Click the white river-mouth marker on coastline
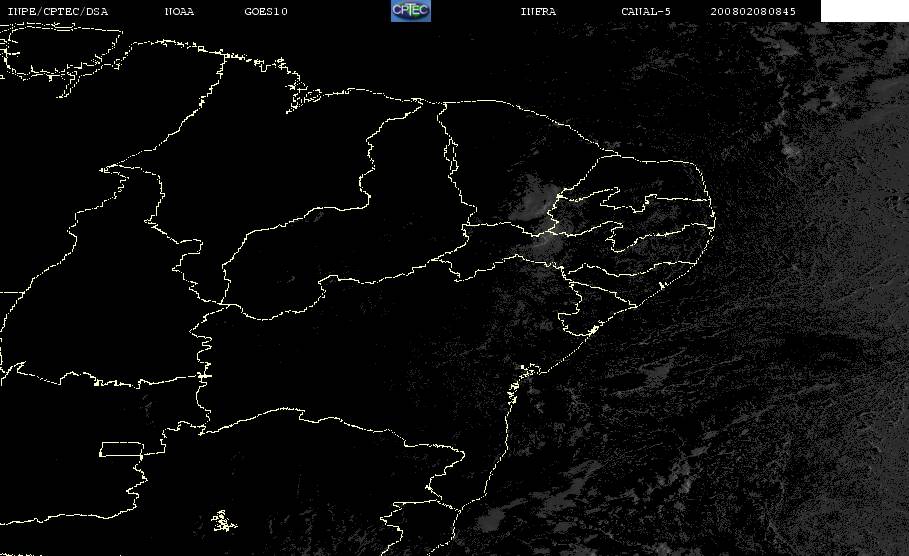Viewport: 909px width, 556px height. coord(593,330)
